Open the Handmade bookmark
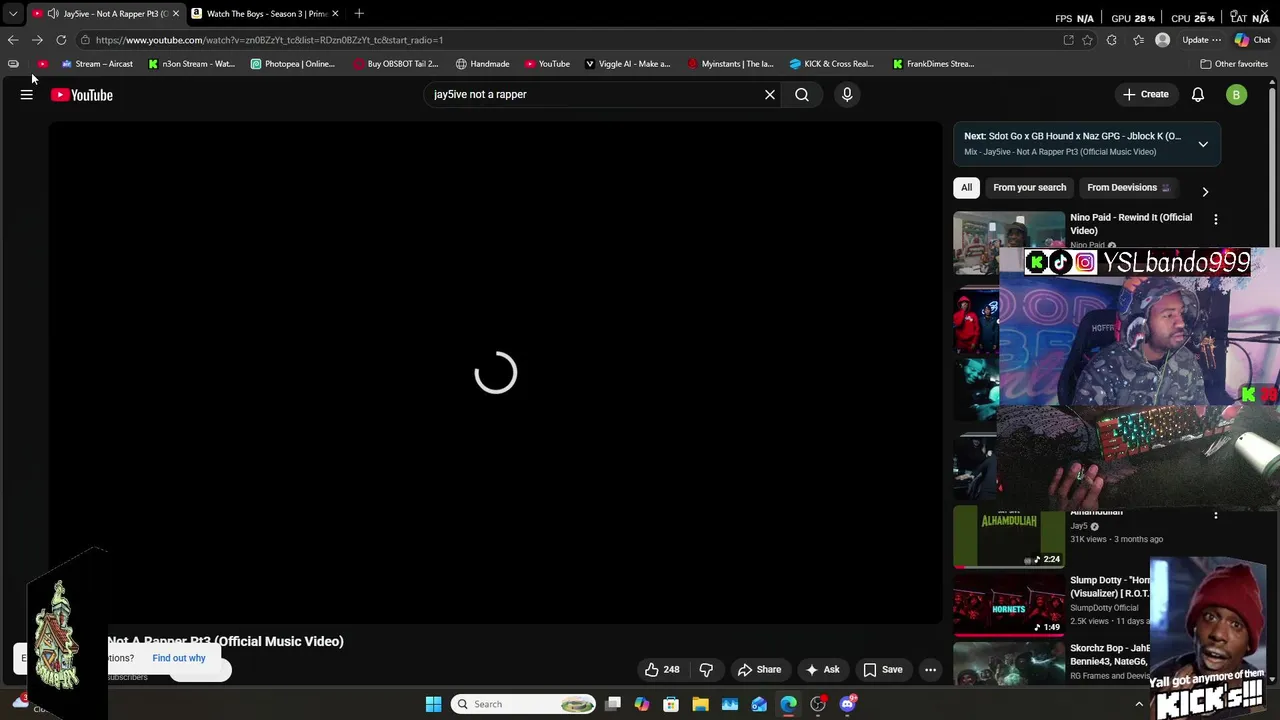The image size is (1280, 720). [482, 64]
